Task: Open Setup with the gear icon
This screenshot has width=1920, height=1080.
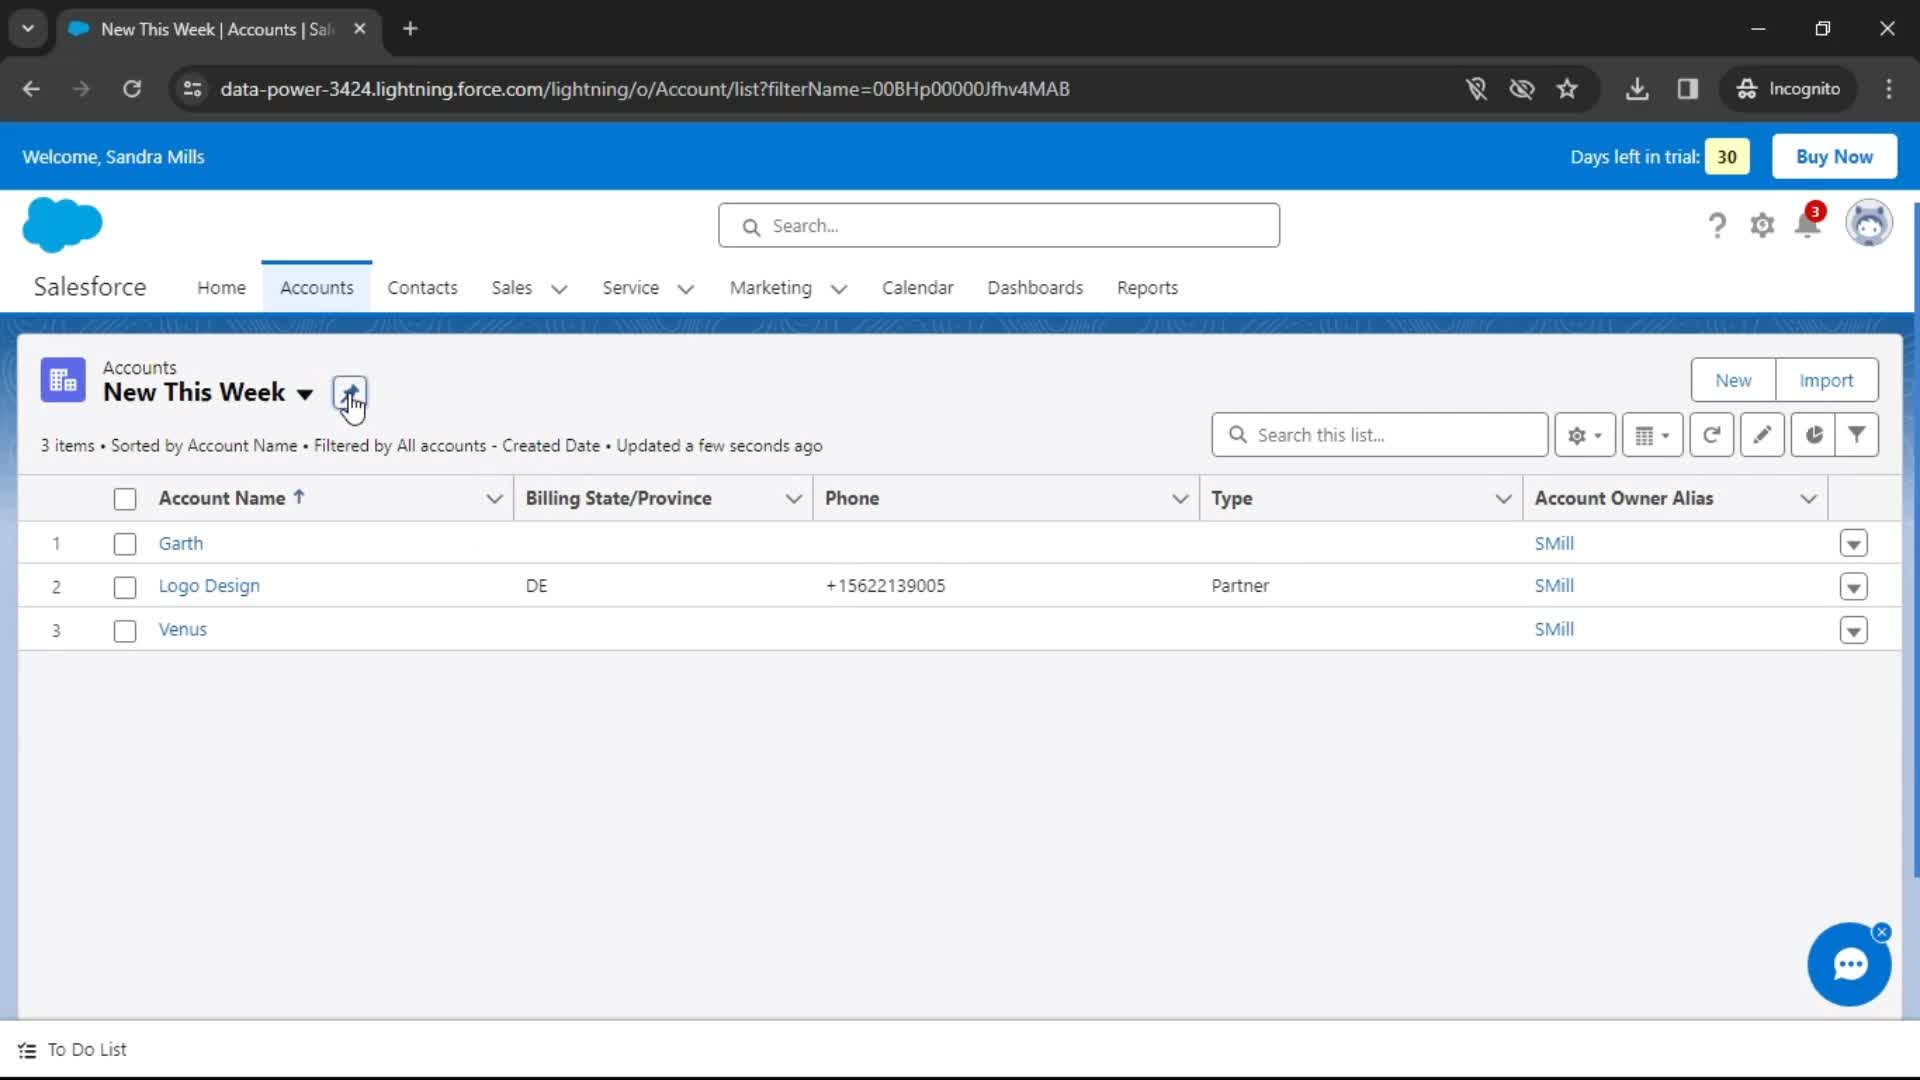Action: point(1763,225)
